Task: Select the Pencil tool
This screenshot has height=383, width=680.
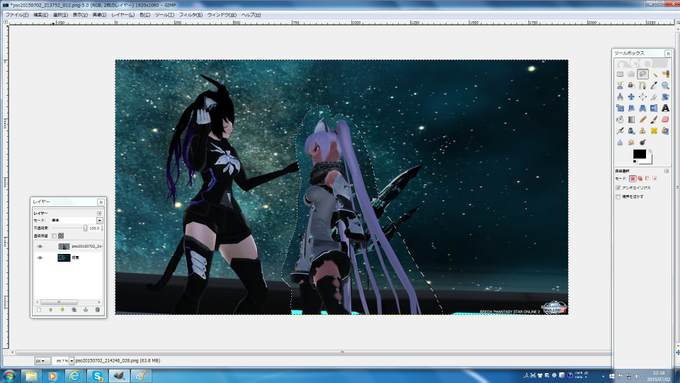Action: (x=643, y=119)
